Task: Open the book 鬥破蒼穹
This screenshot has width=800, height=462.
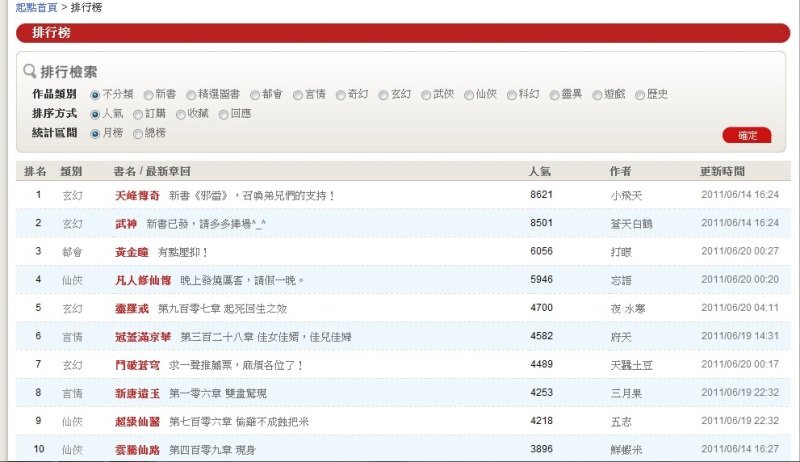Action: pyautogui.click(x=137, y=365)
